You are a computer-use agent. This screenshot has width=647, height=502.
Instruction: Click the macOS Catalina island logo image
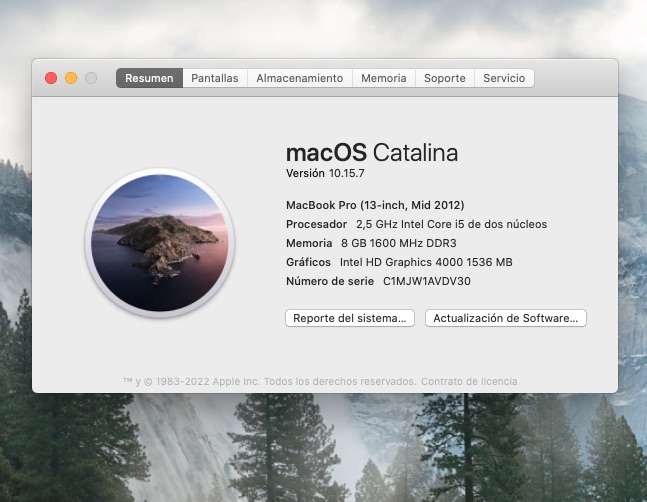(x=160, y=243)
